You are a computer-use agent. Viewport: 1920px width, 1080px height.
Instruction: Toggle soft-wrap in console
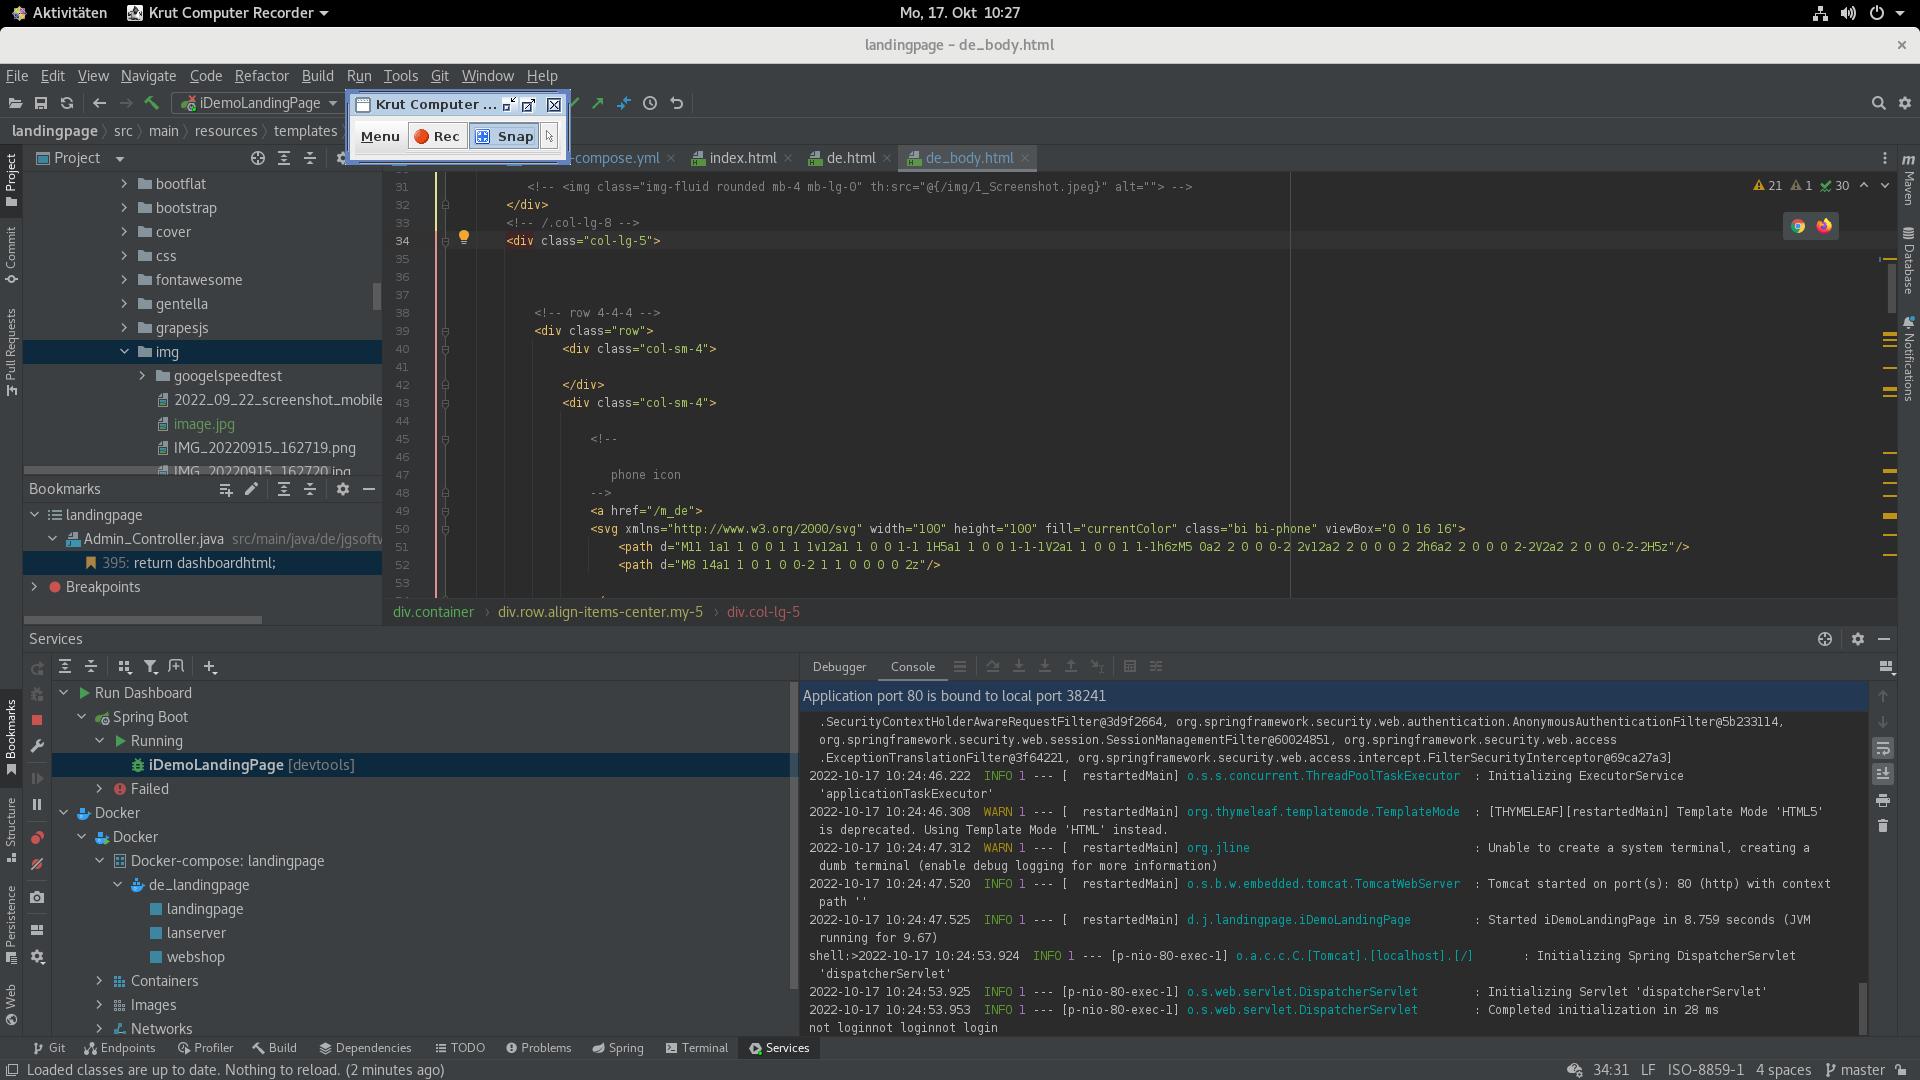[1883, 748]
